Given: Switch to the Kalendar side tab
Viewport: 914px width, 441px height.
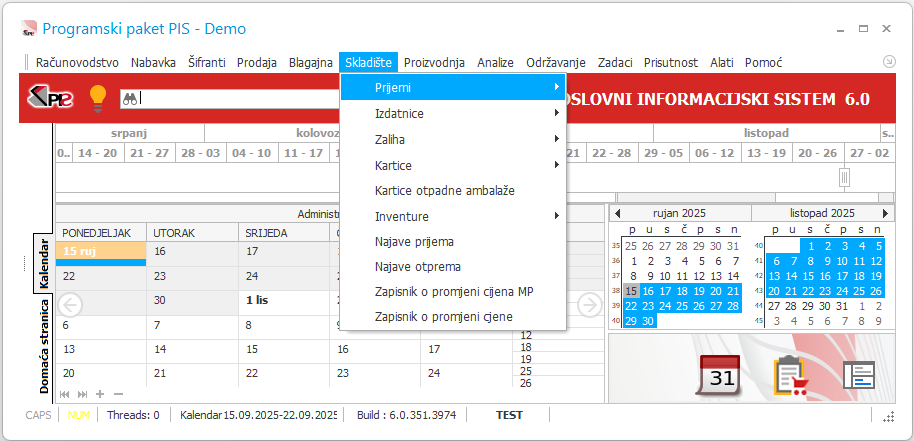Looking at the screenshot, I should pos(44,263).
